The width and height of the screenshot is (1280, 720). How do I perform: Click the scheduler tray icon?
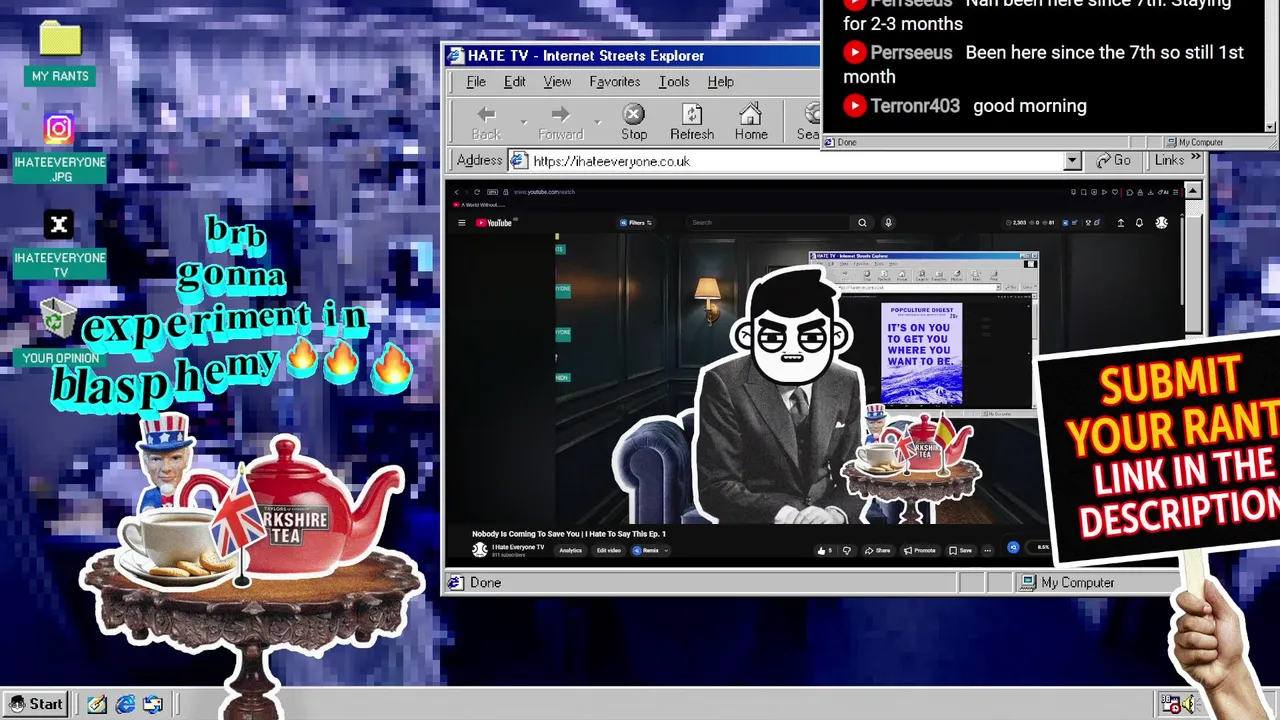(x=1170, y=704)
